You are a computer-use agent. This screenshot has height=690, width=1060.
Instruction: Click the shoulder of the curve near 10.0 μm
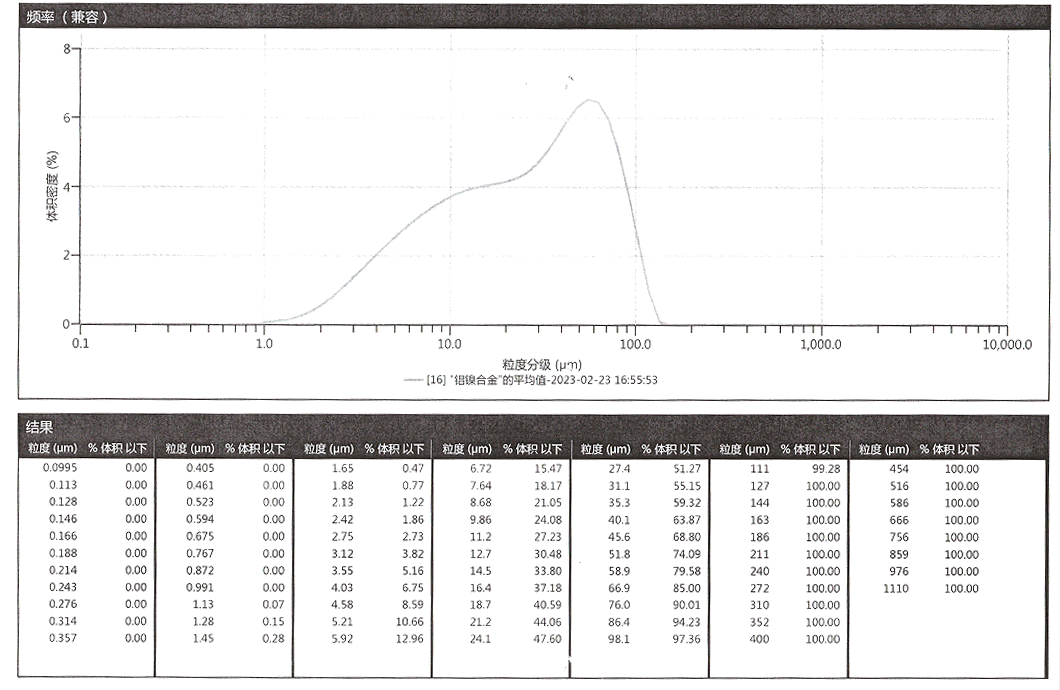point(450,194)
